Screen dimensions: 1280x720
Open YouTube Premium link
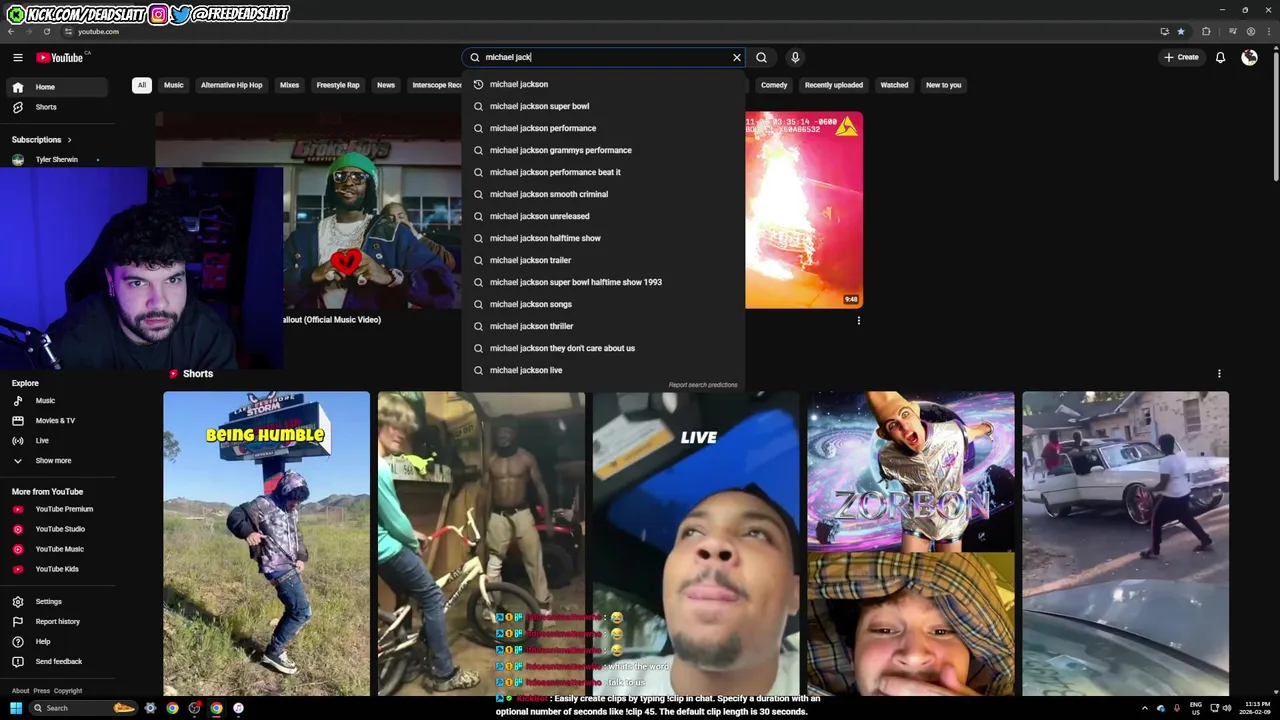pyautogui.click(x=57, y=509)
